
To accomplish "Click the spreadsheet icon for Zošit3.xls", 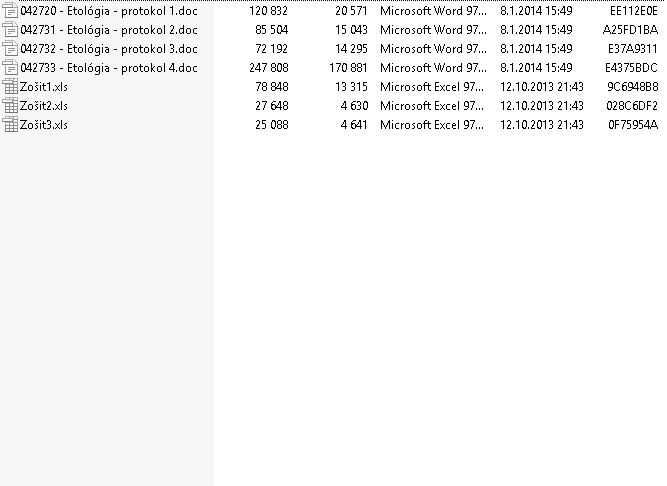I will [x=10, y=125].
